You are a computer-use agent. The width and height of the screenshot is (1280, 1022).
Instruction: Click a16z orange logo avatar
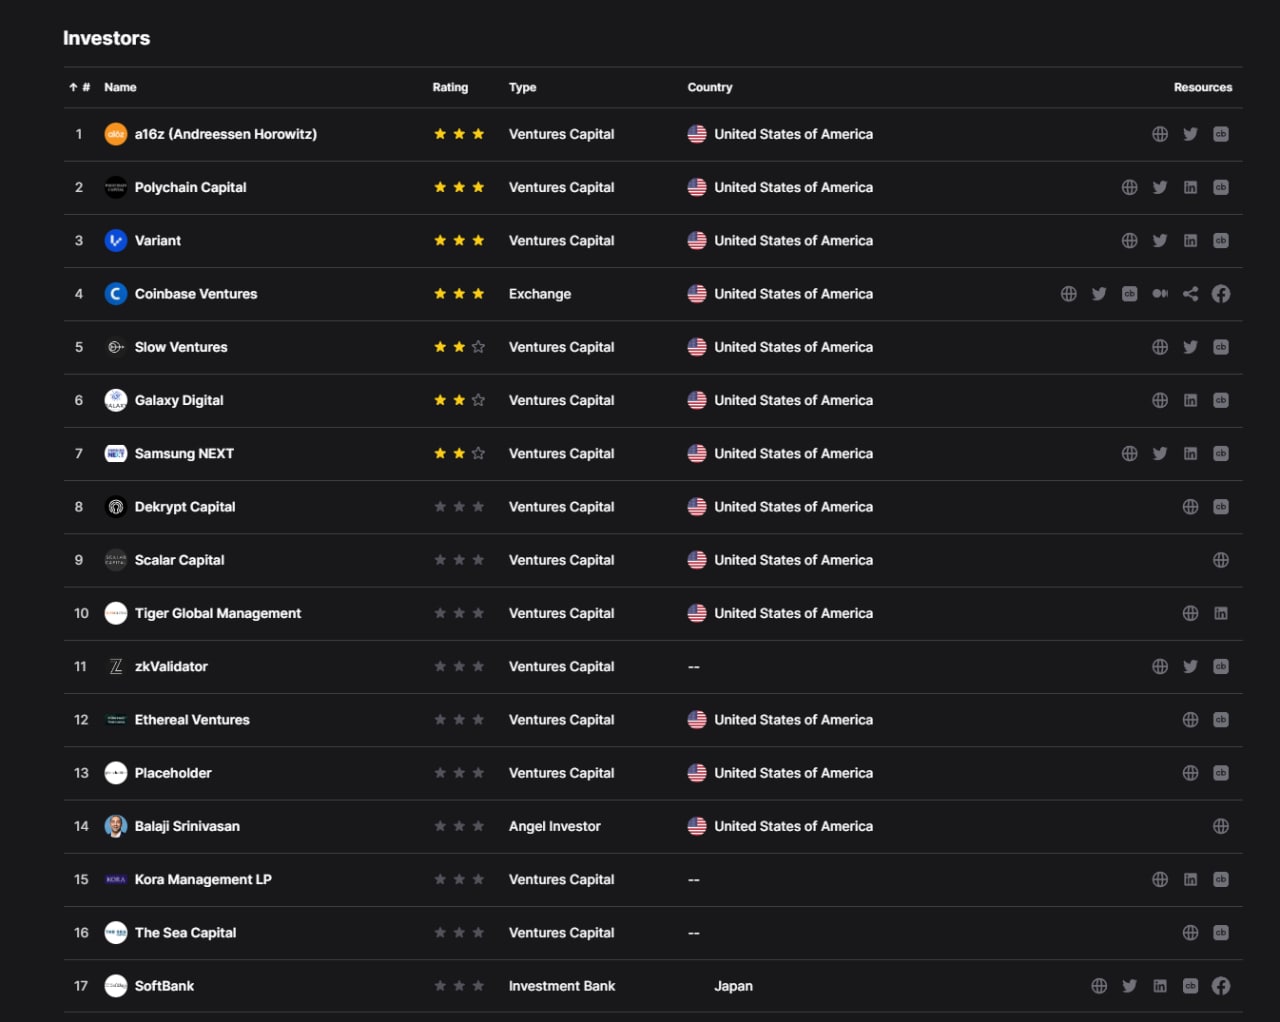(116, 134)
